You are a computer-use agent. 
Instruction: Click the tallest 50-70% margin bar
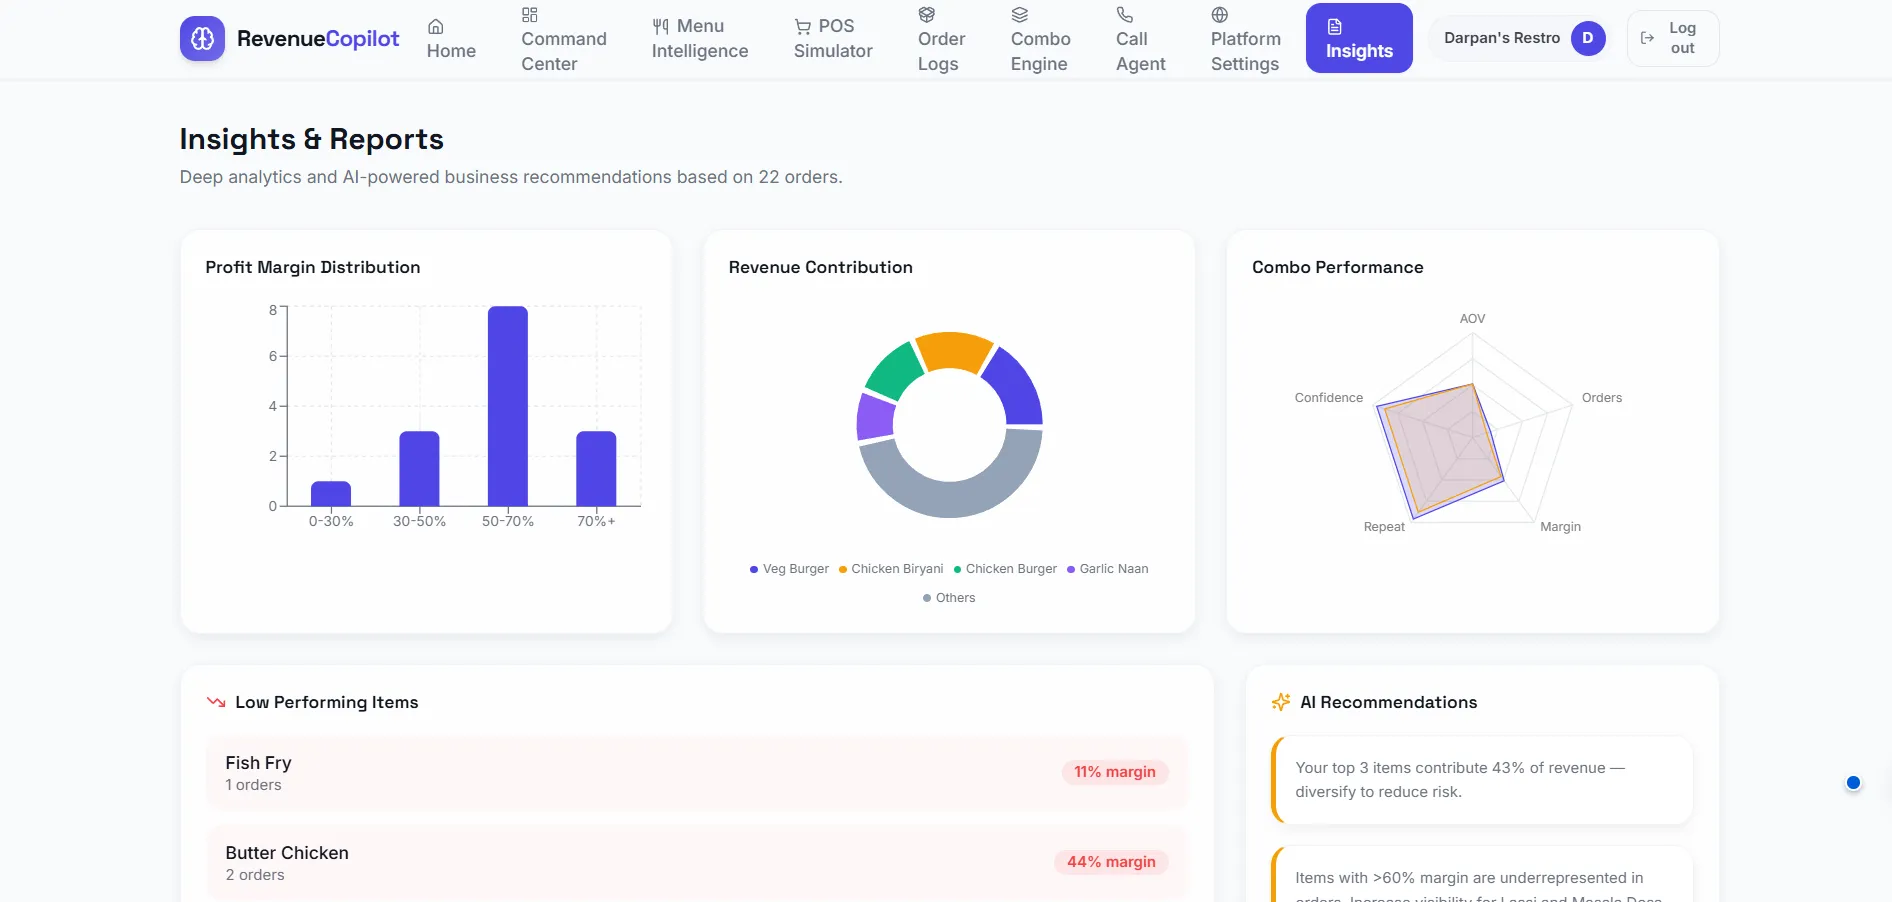tap(508, 406)
